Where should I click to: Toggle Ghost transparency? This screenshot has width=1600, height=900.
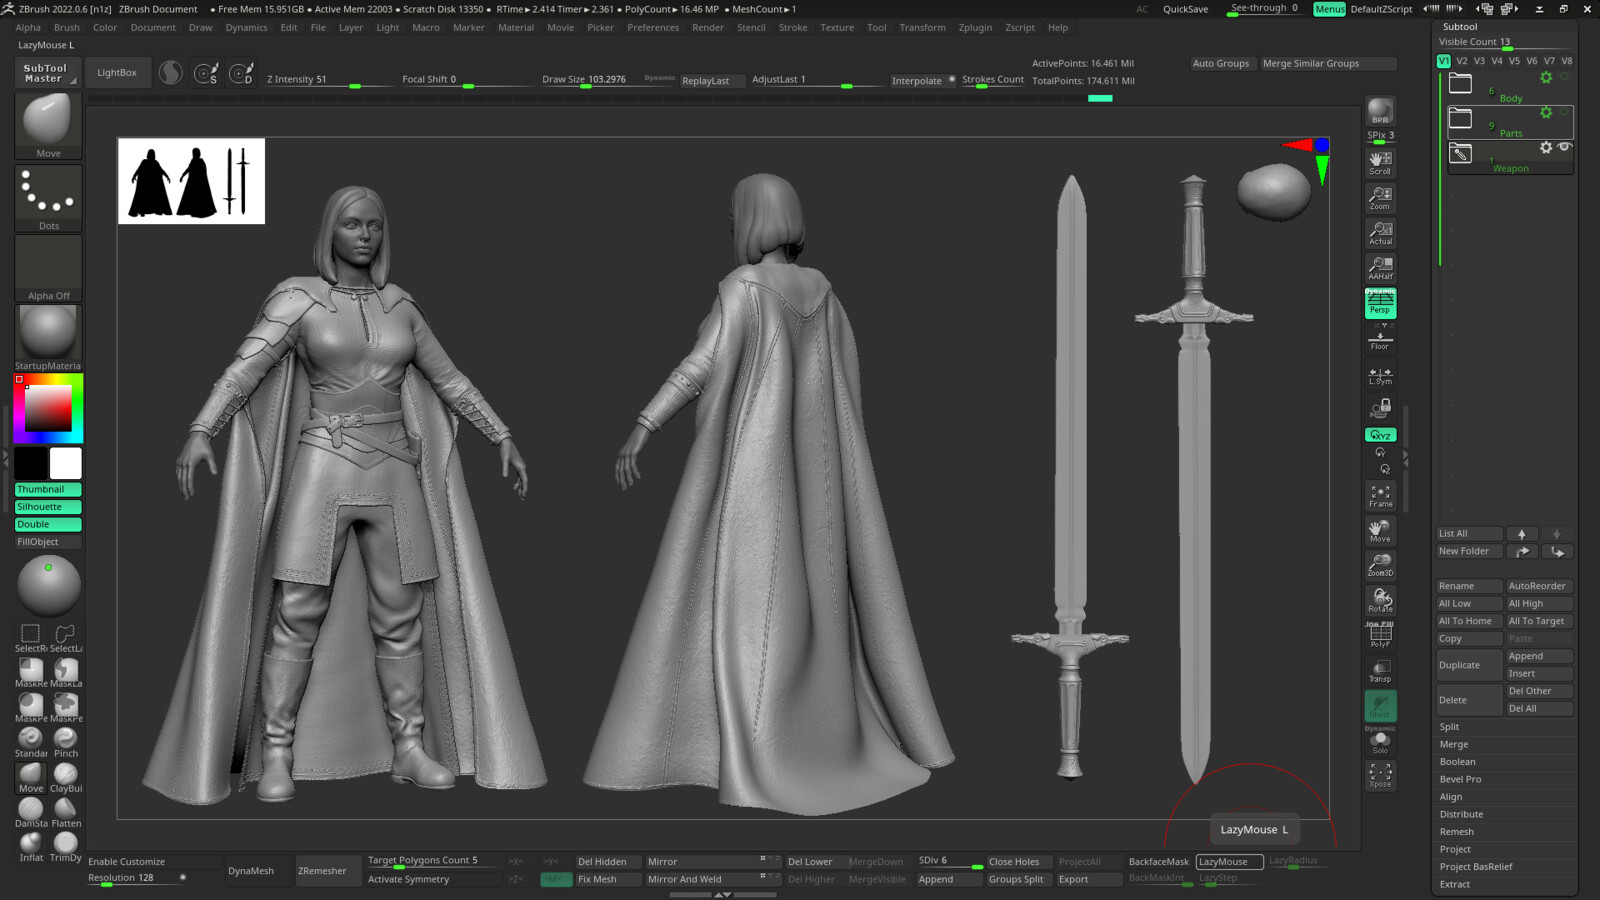point(1380,705)
